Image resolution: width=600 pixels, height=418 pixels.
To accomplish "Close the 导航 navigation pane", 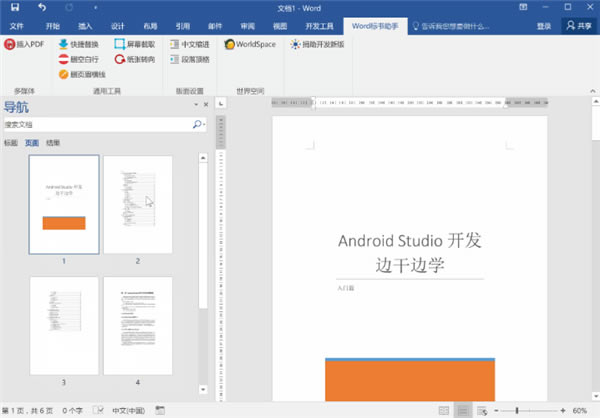I will (206, 104).
